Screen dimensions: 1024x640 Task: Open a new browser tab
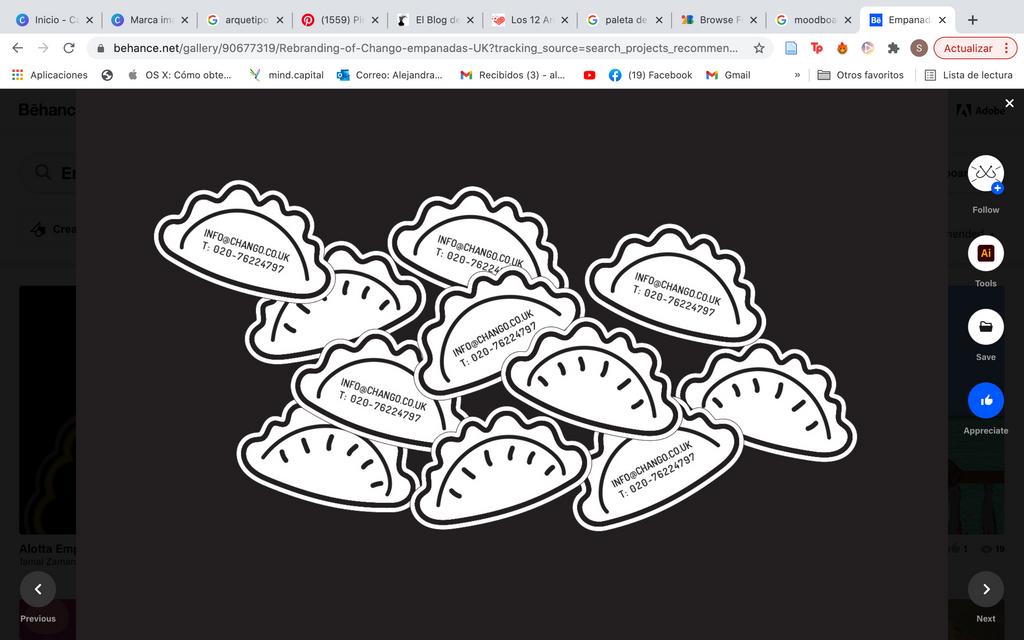[x=972, y=20]
